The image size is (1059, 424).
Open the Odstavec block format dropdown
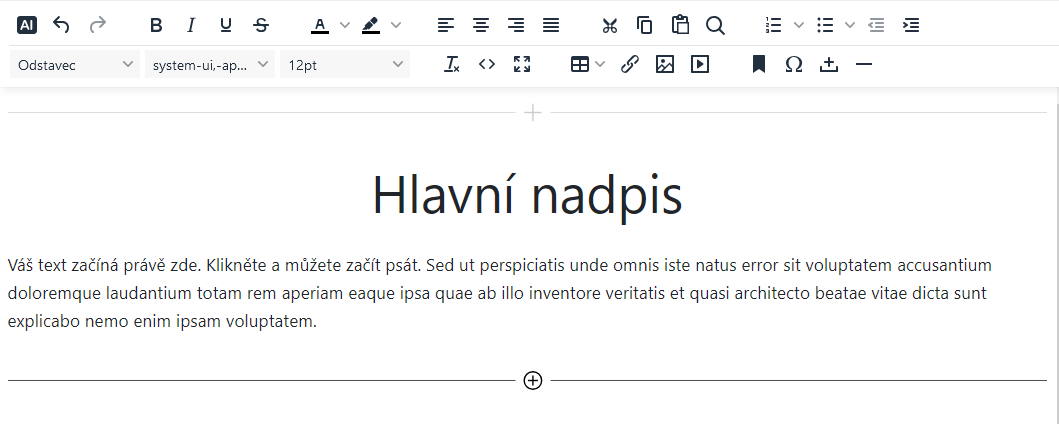pos(75,65)
